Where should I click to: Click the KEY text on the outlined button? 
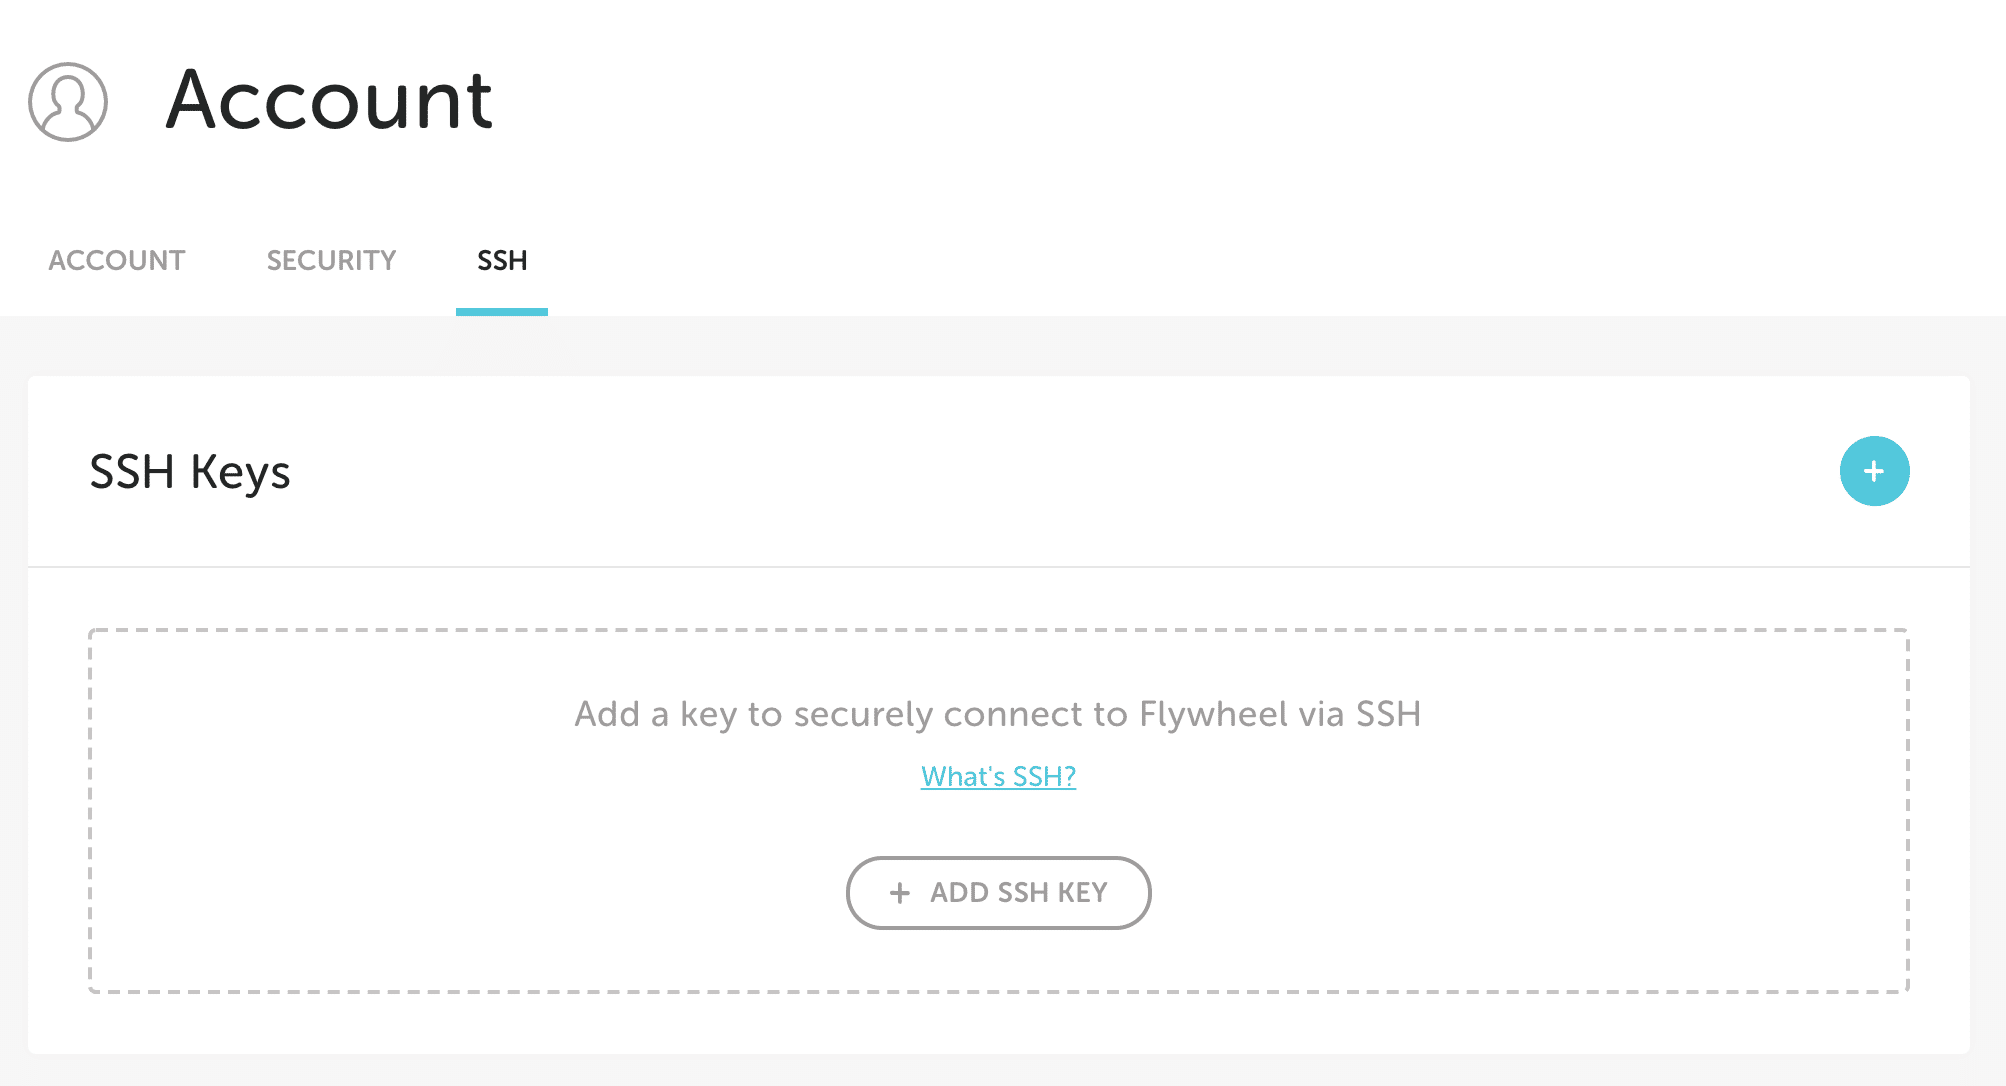point(1082,893)
